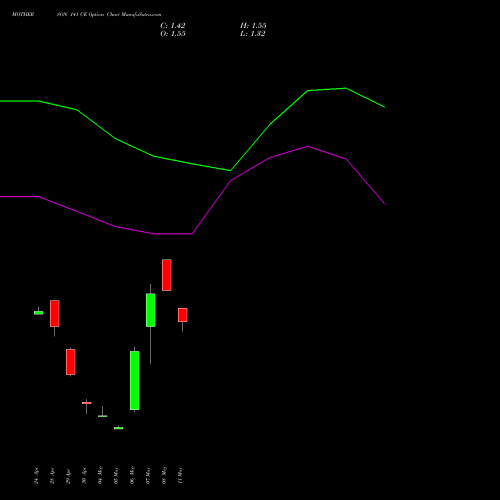The height and width of the screenshot is (500, 500).
Task: Select the 24 Apr date label
Action: [x=36, y=476]
